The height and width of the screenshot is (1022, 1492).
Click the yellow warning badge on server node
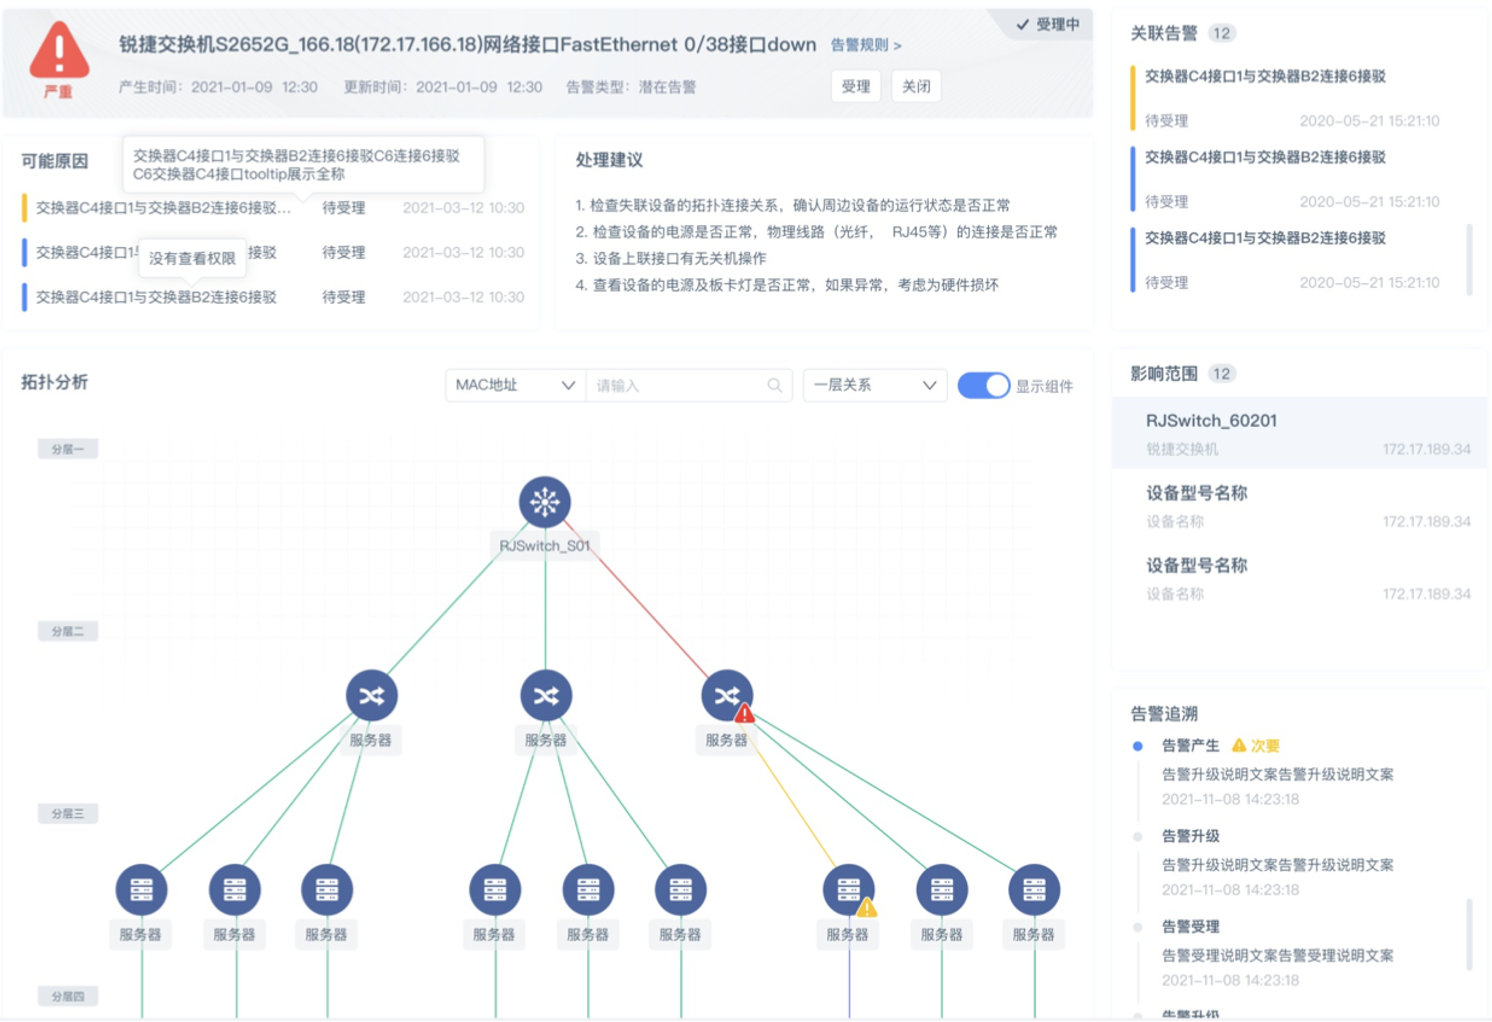point(867,908)
